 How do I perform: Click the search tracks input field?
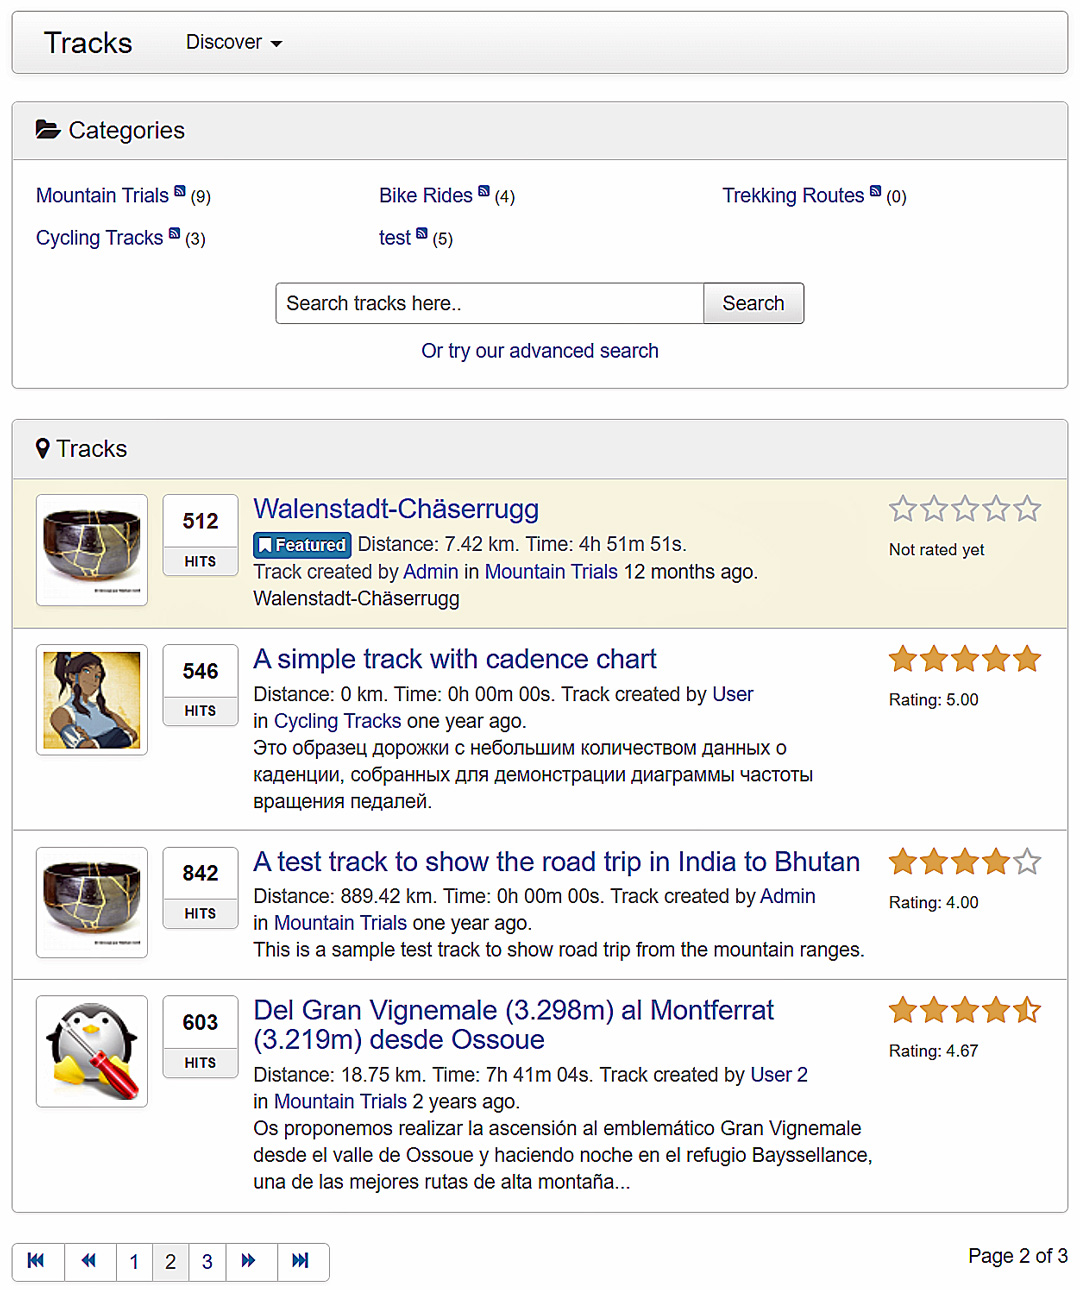coord(488,303)
